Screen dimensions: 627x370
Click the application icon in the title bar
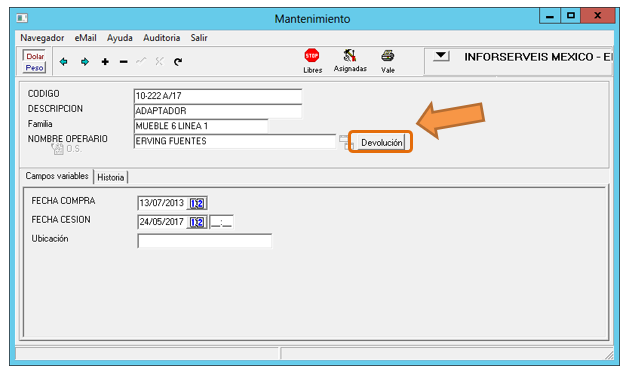click(22, 18)
